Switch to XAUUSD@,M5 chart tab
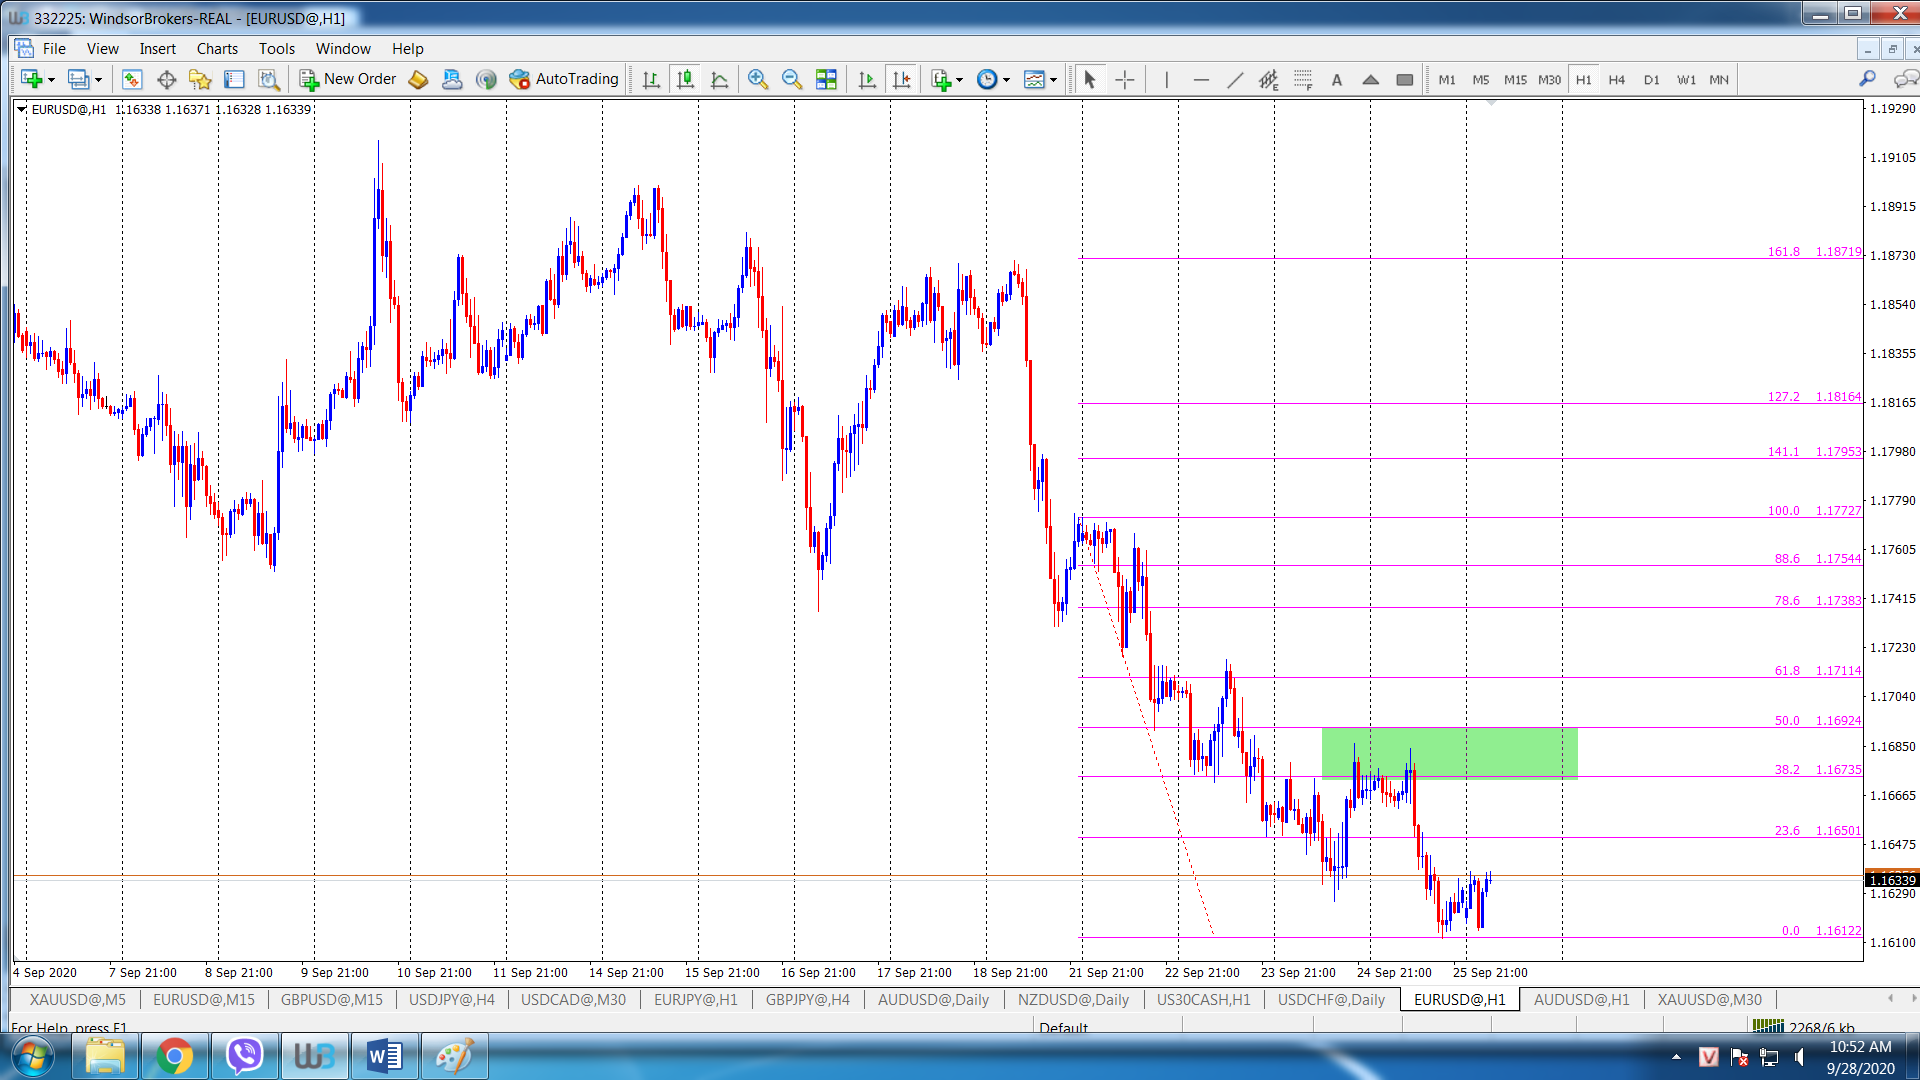Viewport: 1920px width, 1080px height. click(x=78, y=999)
